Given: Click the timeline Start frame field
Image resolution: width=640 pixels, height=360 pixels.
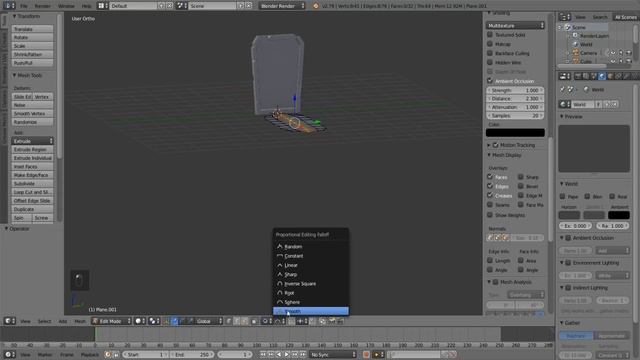Looking at the screenshot, I should [146, 355].
